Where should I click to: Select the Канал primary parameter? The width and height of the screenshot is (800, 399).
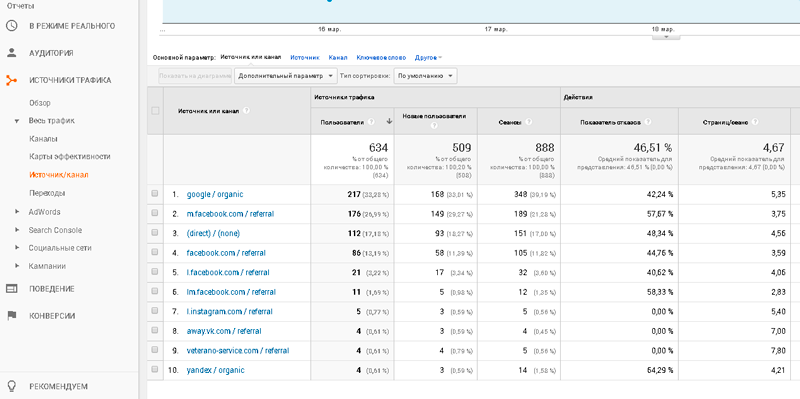(x=338, y=58)
